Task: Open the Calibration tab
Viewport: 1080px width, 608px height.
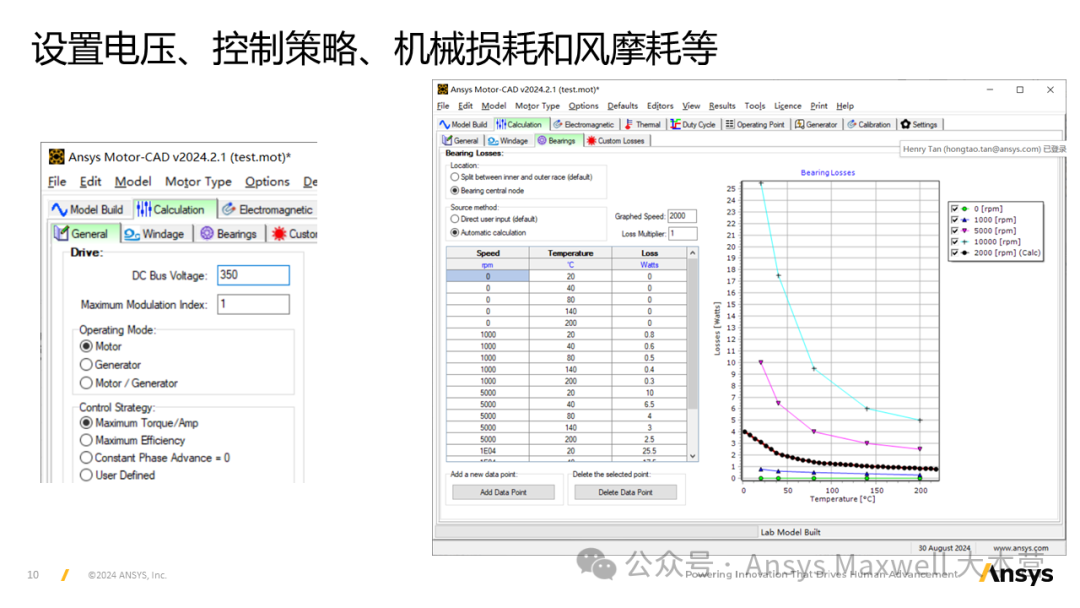Action: [869, 125]
